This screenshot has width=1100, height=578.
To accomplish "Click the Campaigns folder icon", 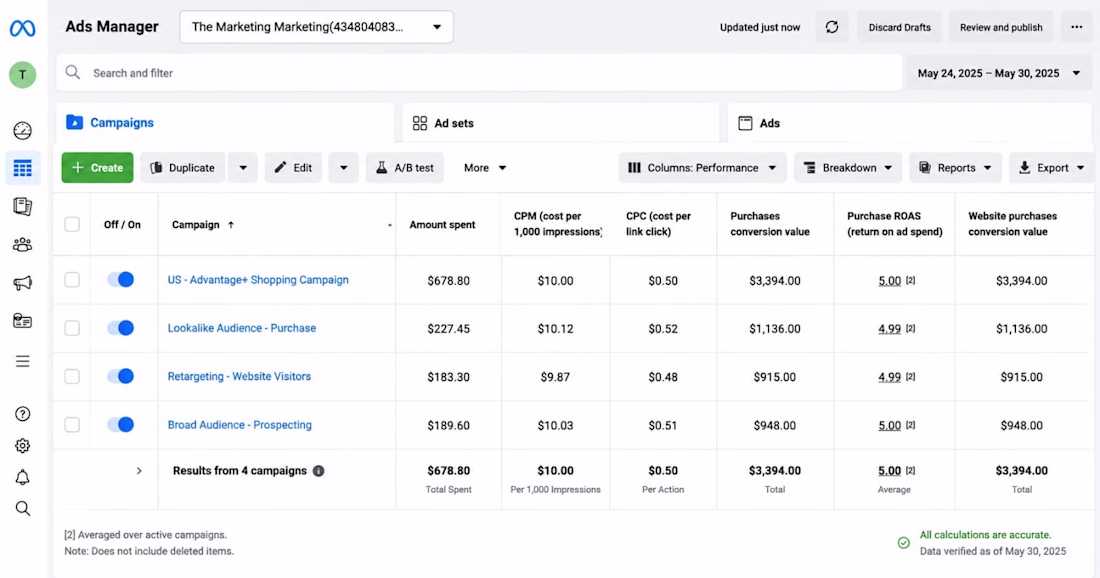I will (74, 122).
